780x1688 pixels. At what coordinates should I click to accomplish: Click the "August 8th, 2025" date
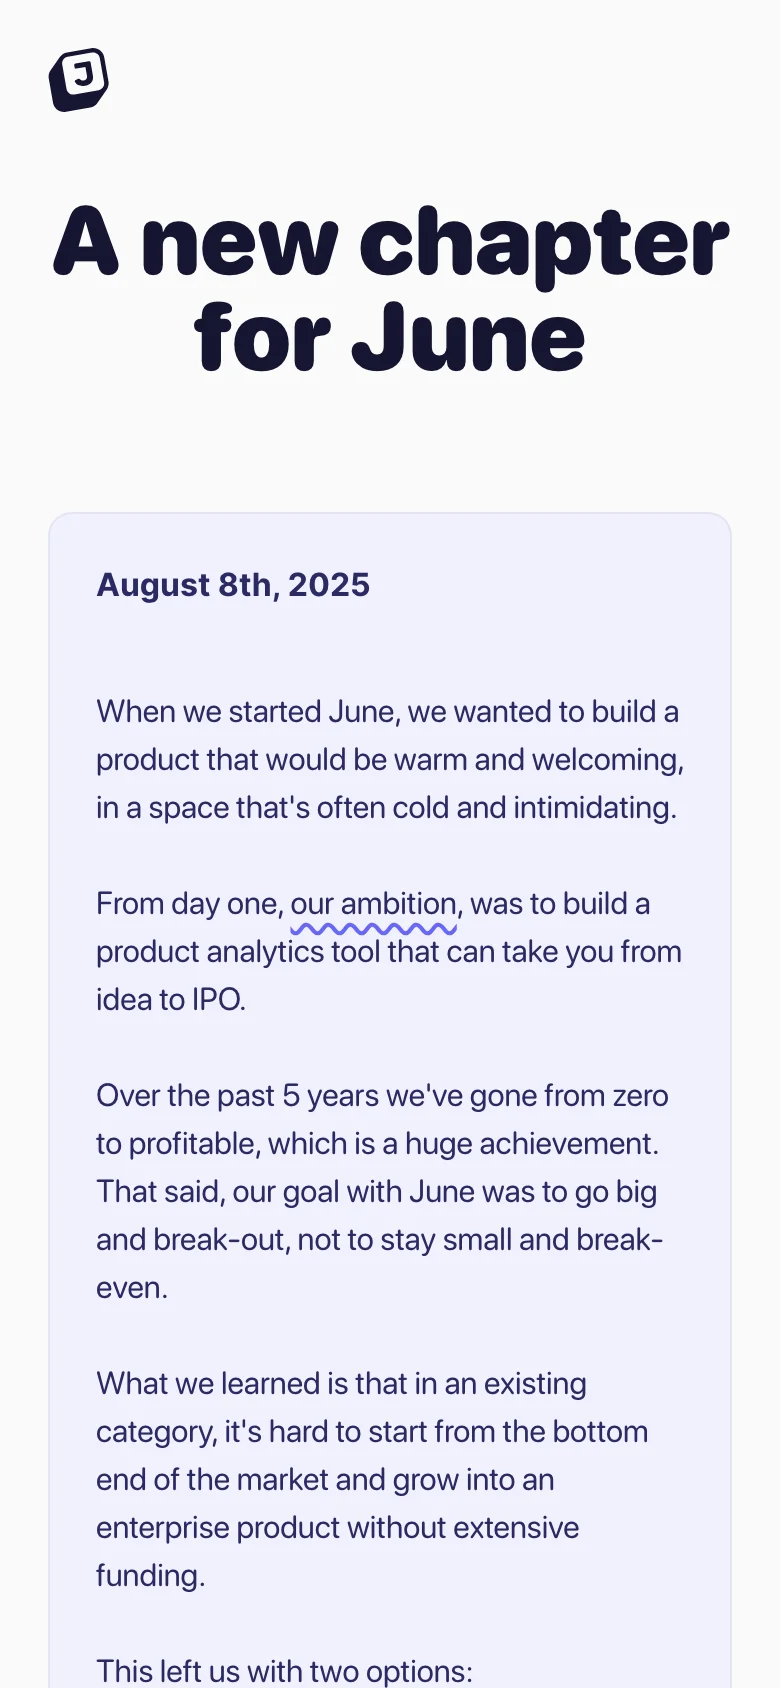[233, 585]
